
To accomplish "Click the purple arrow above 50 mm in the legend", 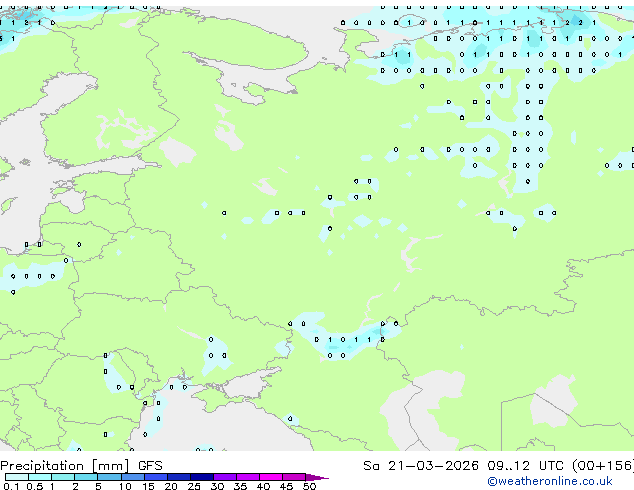I will [x=317, y=477].
